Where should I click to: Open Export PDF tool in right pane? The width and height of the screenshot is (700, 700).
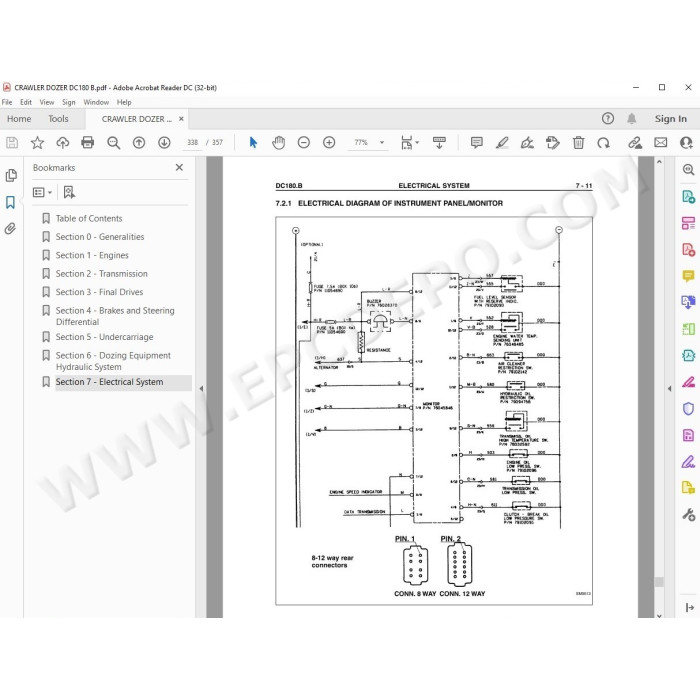tap(688, 196)
